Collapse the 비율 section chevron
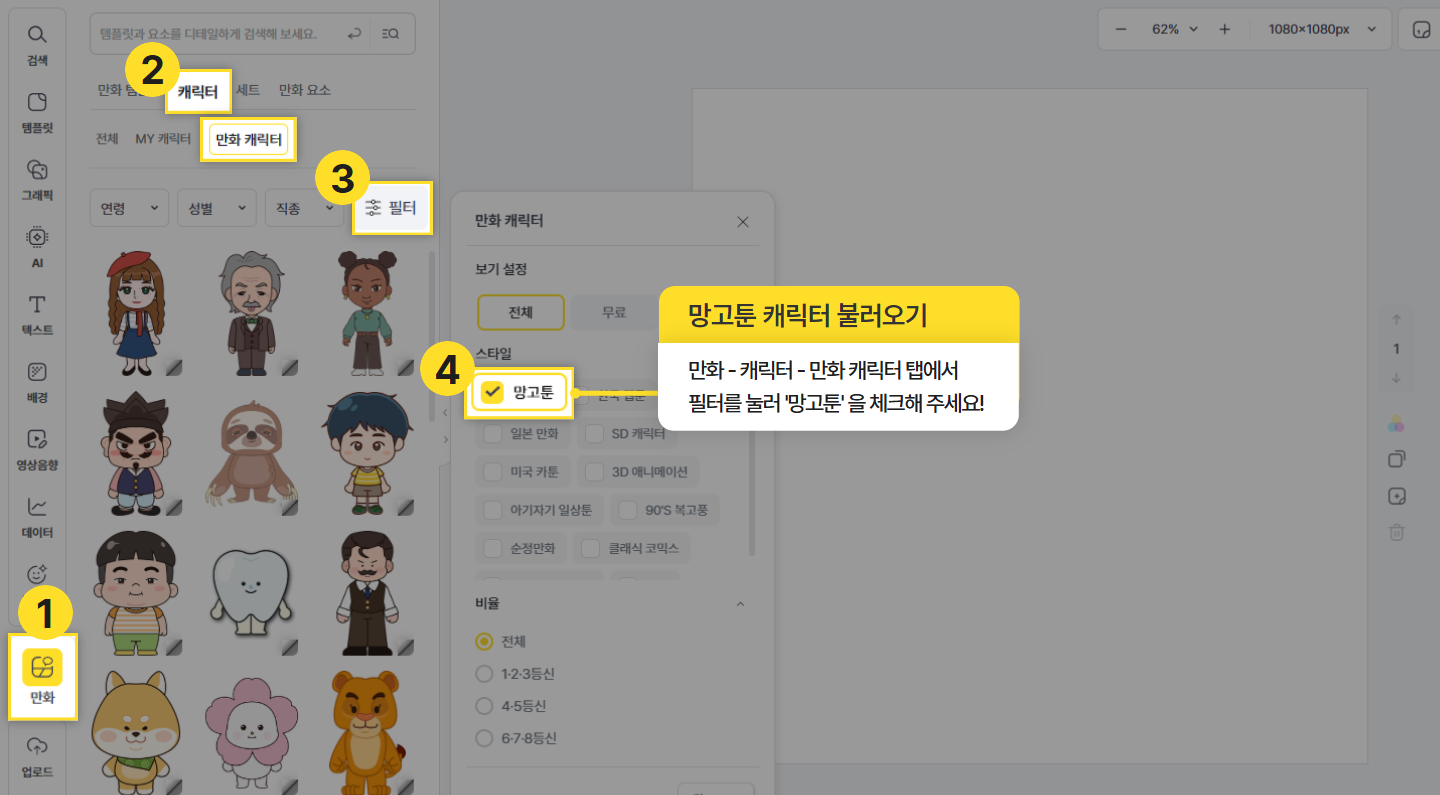Screen dimensions: 1440x795 coord(740,604)
